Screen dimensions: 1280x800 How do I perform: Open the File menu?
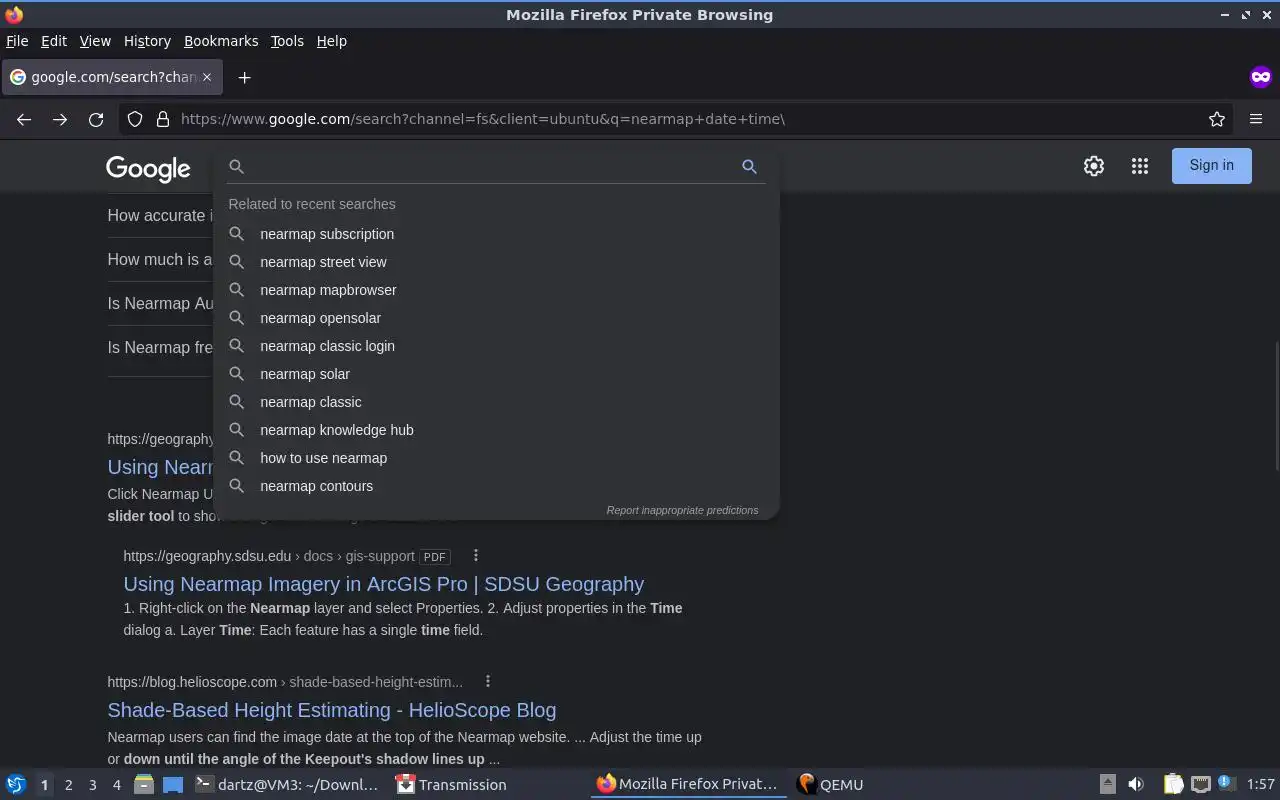coord(17,41)
